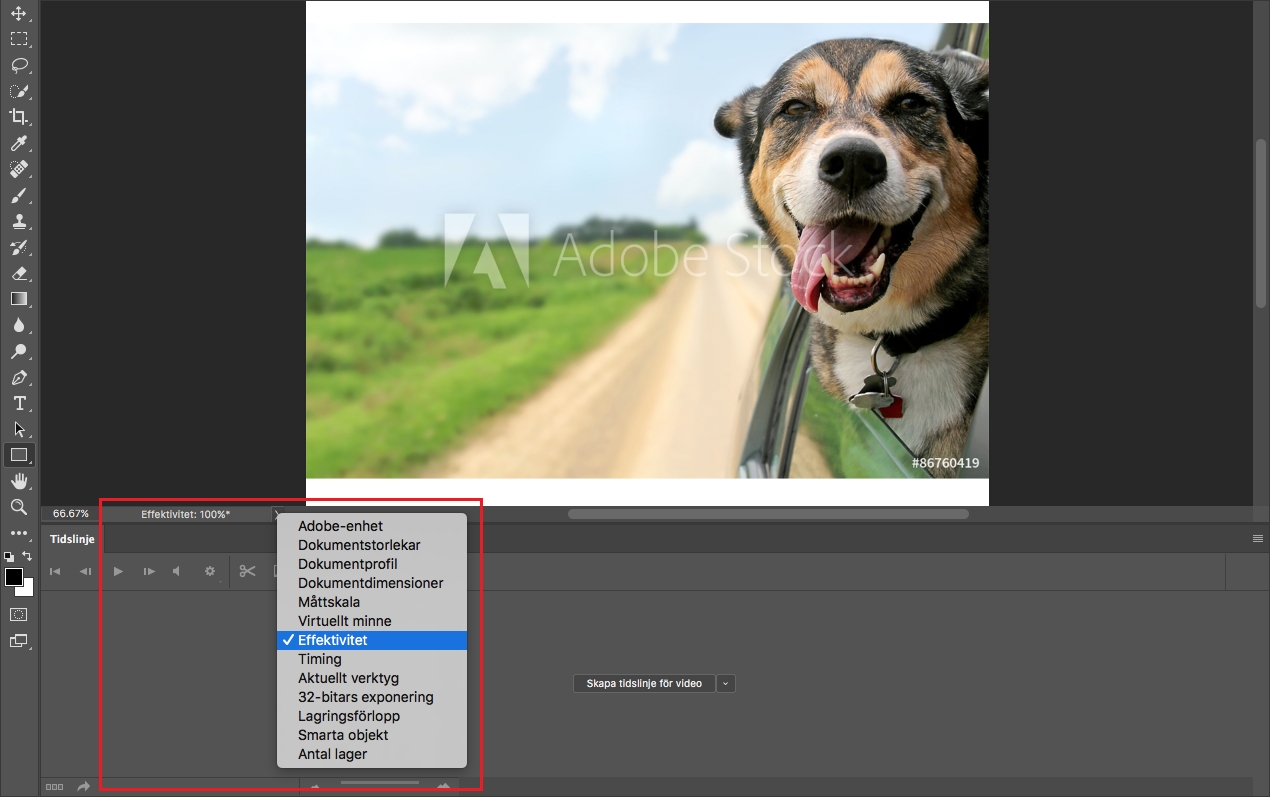This screenshot has width=1270, height=797.
Task: Select 32-bitars exponering option
Action: (372, 697)
